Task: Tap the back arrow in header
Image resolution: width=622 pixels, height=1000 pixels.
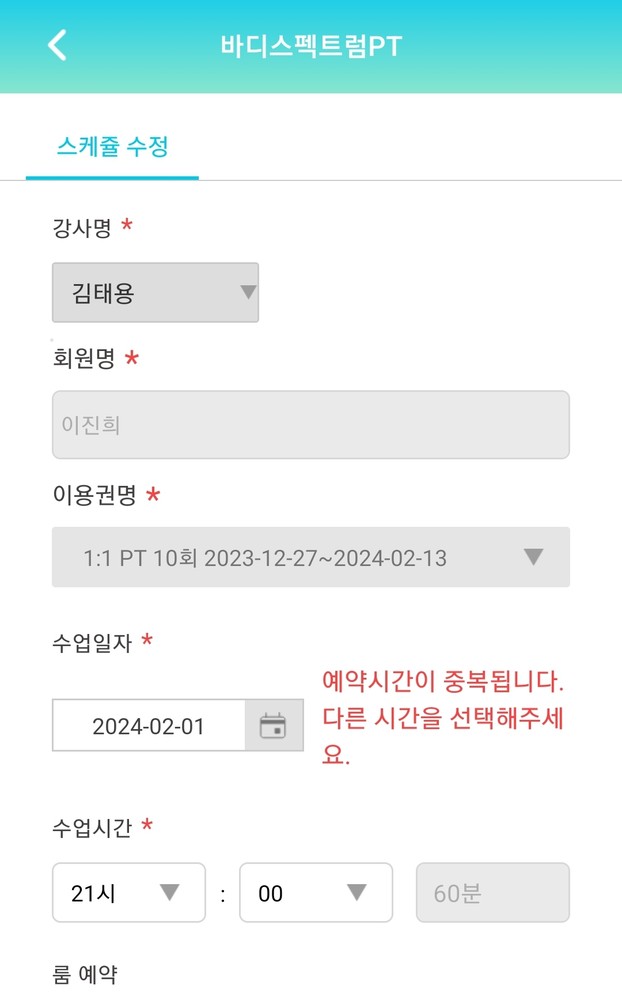Action: 58,46
